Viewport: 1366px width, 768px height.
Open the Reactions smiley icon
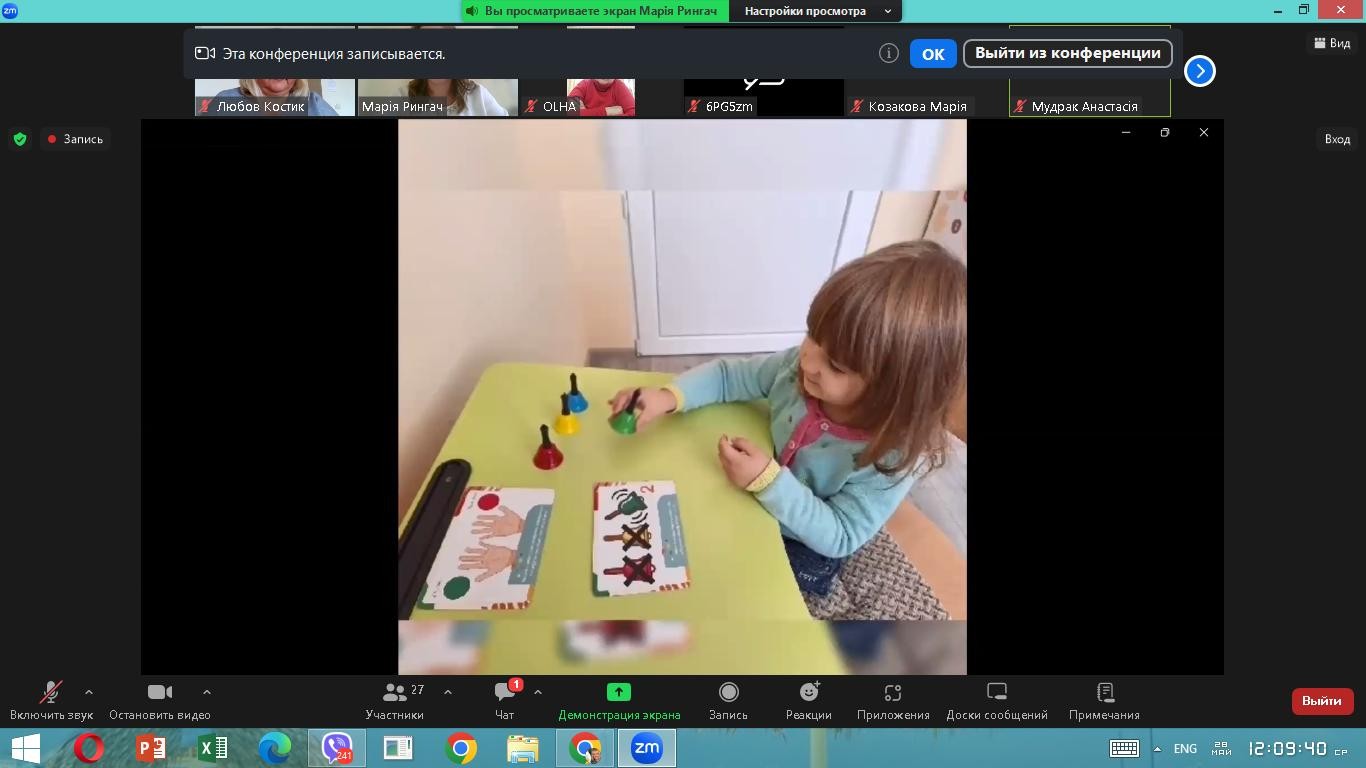click(808, 692)
